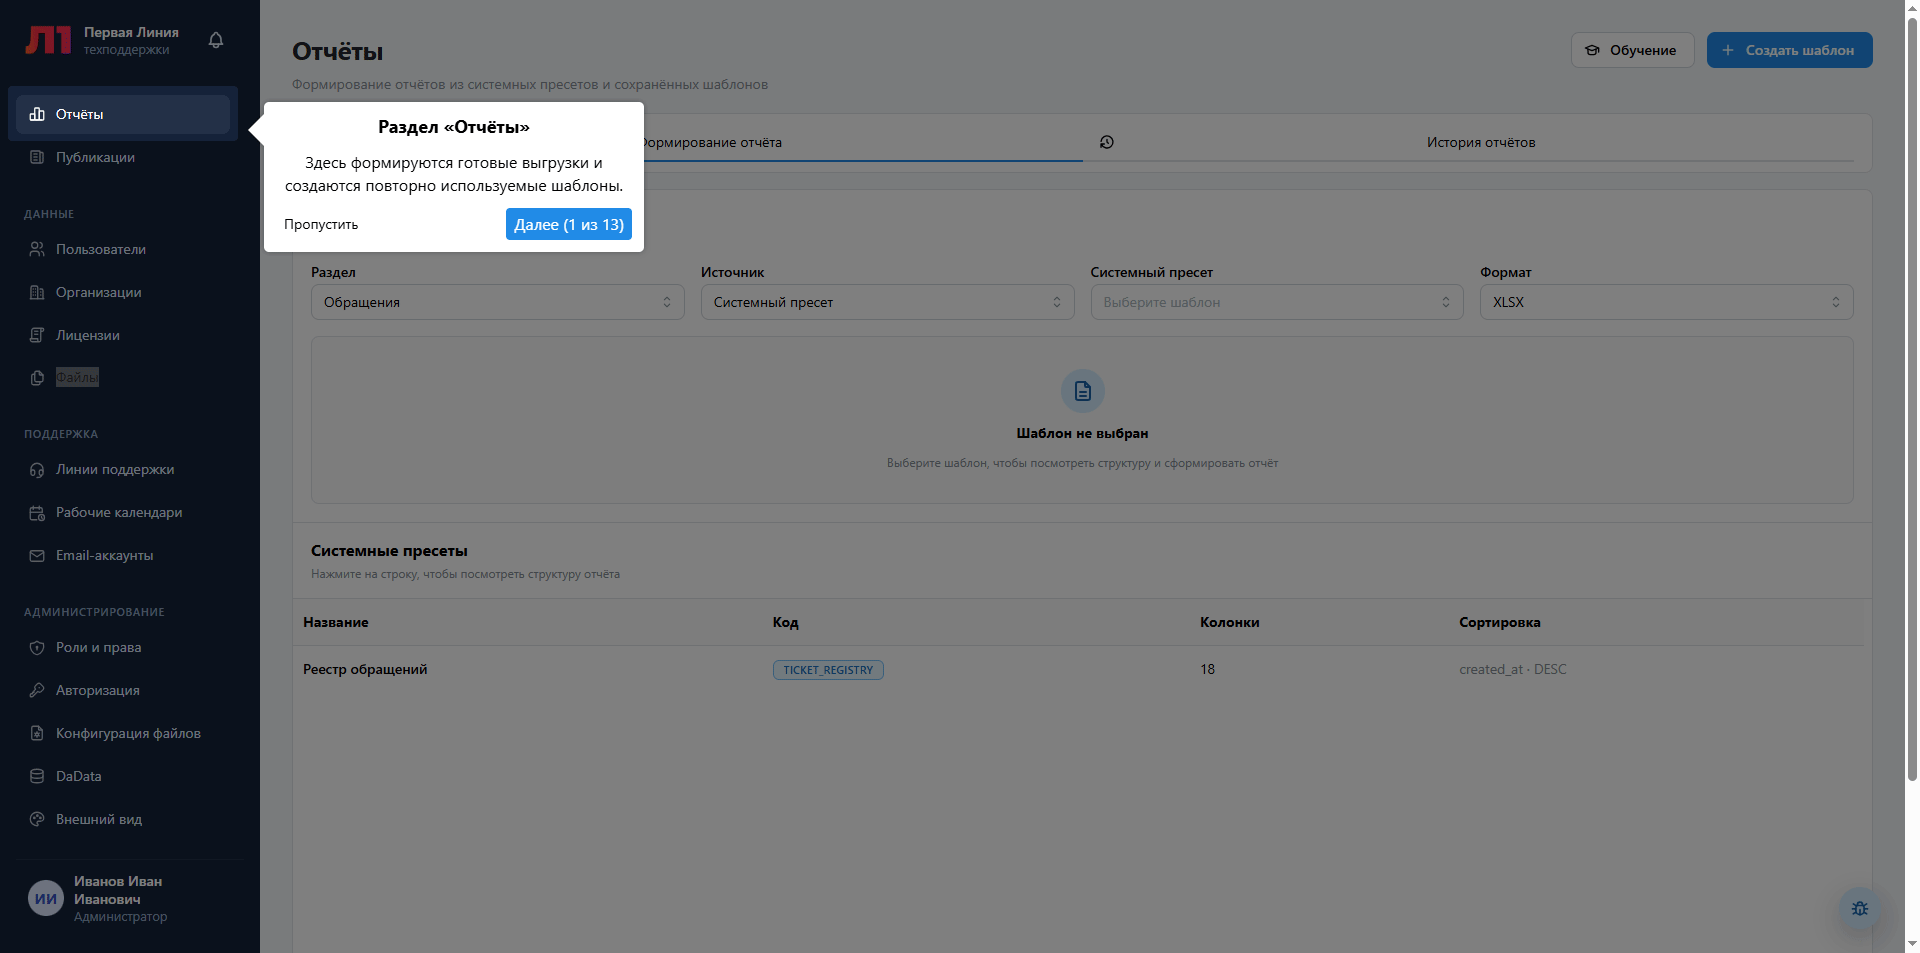
Task: Click the Название column header
Action: [x=336, y=622]
